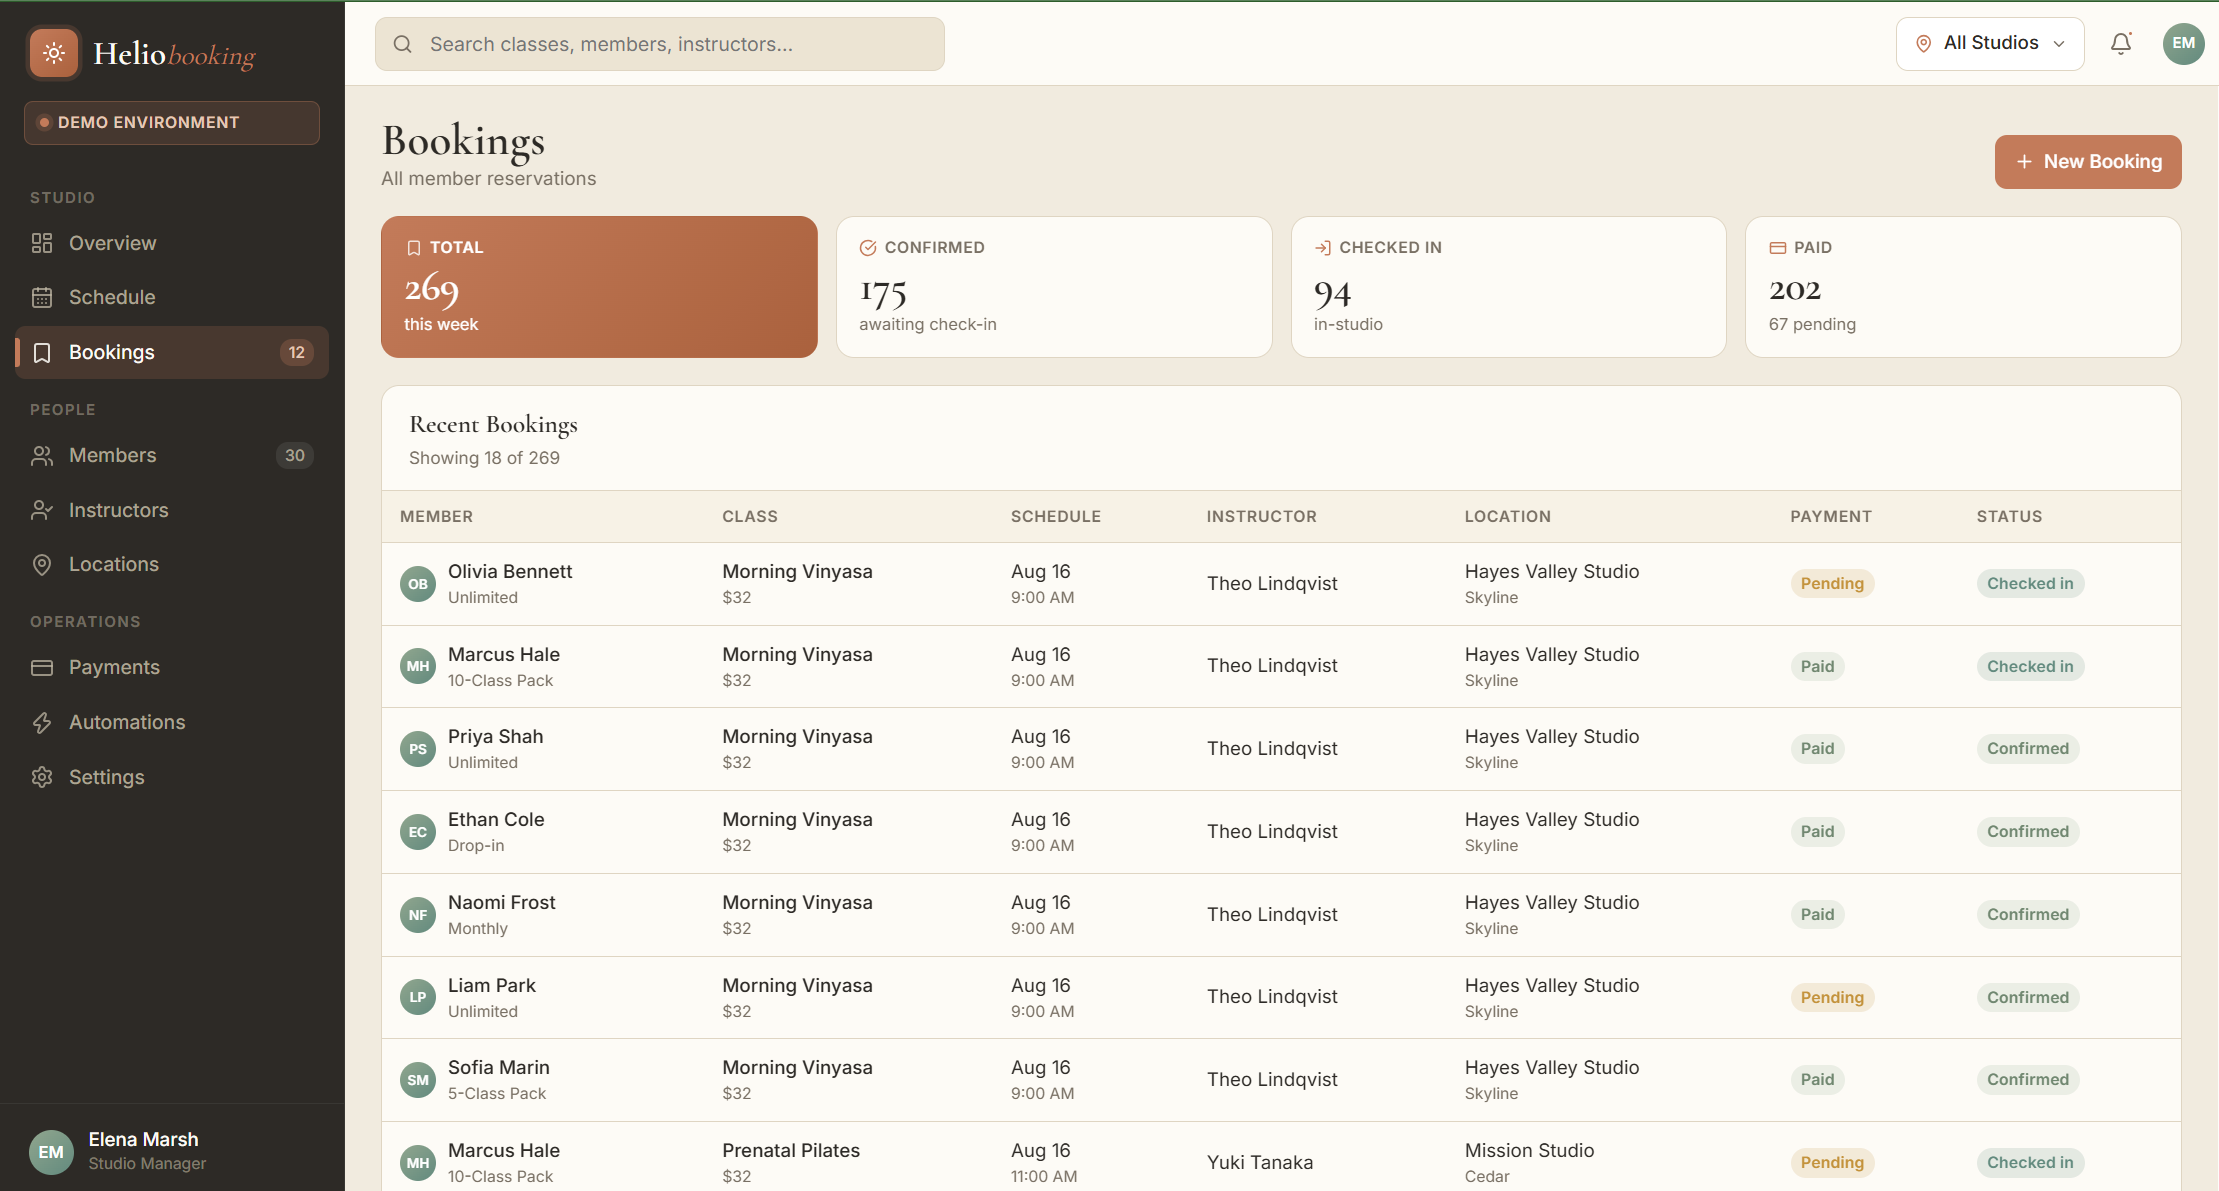2219x1191 pixels.
Task: Expand the All Studios dropdown
Action: point(1990,44)
